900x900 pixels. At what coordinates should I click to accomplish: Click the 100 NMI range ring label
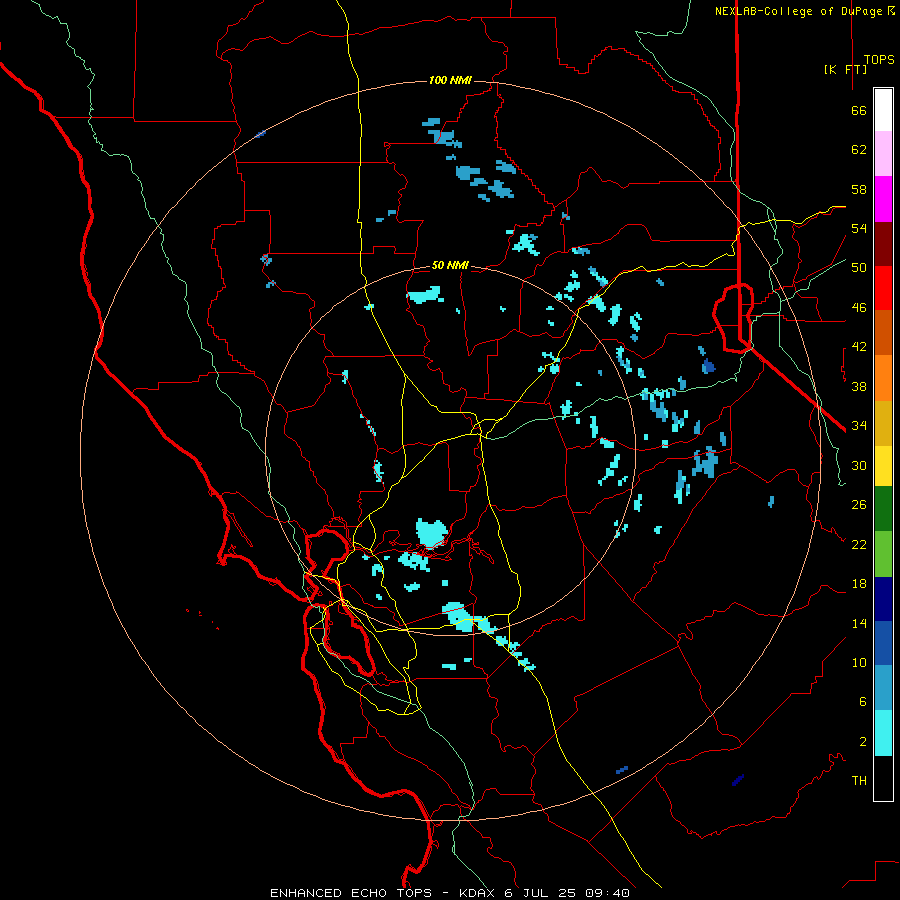tap(450, 80)
